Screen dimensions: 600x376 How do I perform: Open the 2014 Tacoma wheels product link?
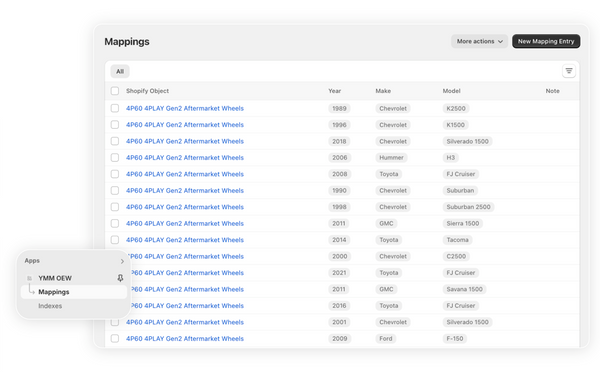pyautogui.click(x=185, y=240)
